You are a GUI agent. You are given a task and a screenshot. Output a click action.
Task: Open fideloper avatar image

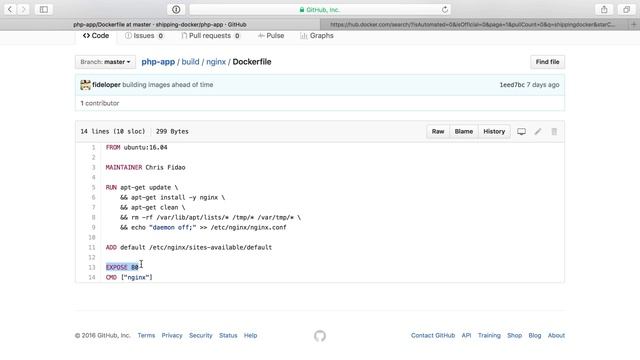point(85,85)
